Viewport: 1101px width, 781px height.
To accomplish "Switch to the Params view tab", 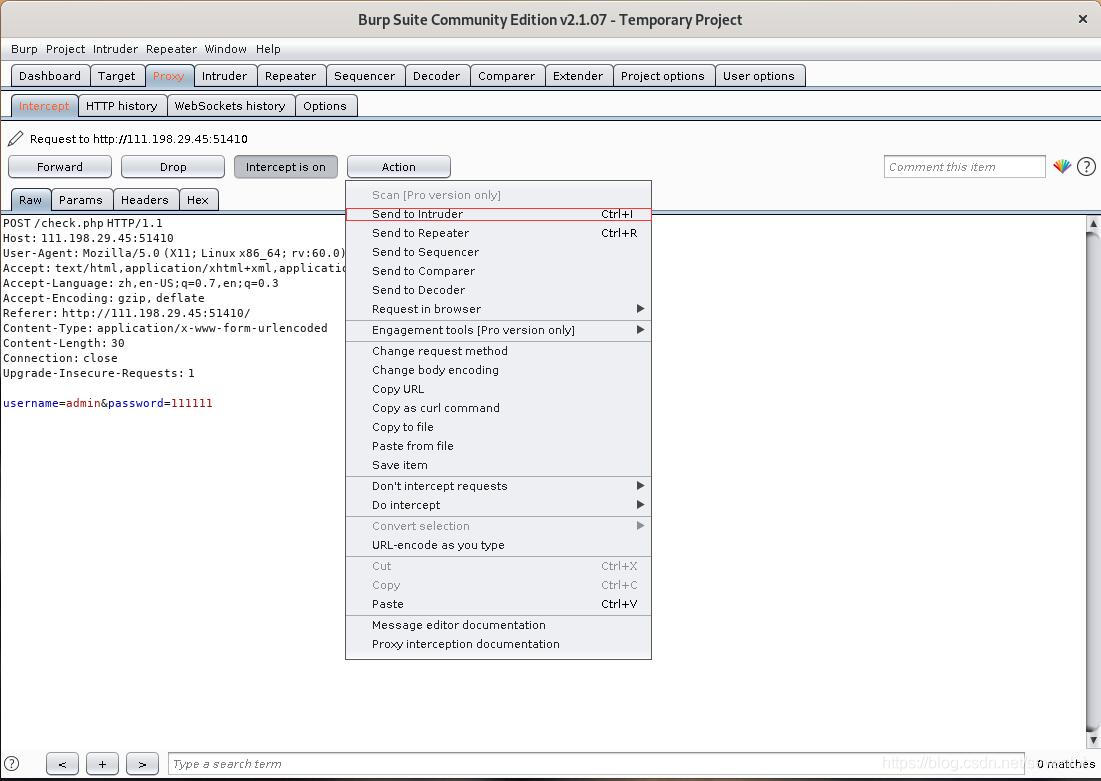I will 81,200.
